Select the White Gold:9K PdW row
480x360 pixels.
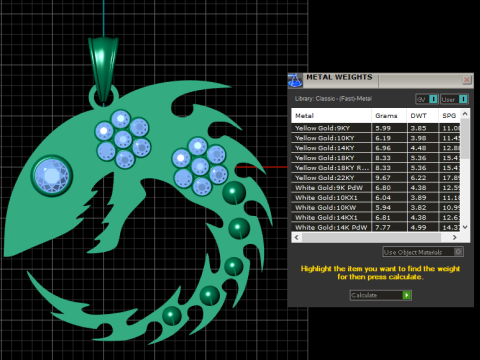(376, 188)
